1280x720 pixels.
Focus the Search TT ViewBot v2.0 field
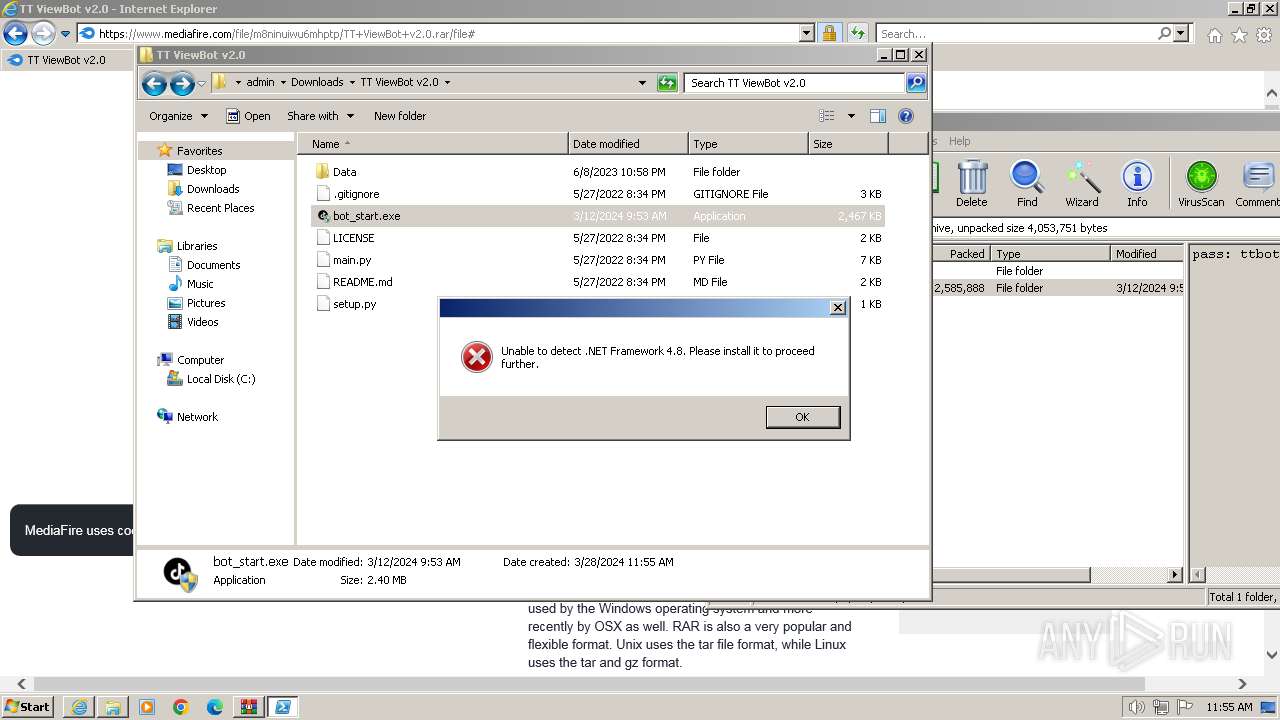coord(795,83)
